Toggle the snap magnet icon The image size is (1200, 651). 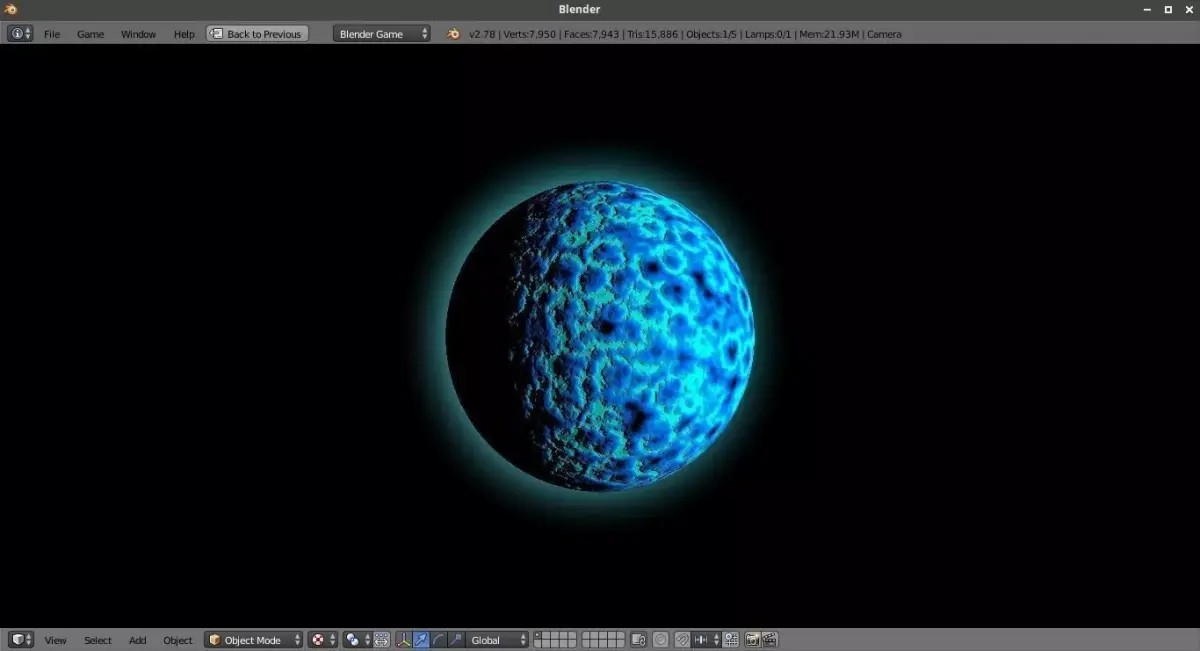(x=682, y=640)
